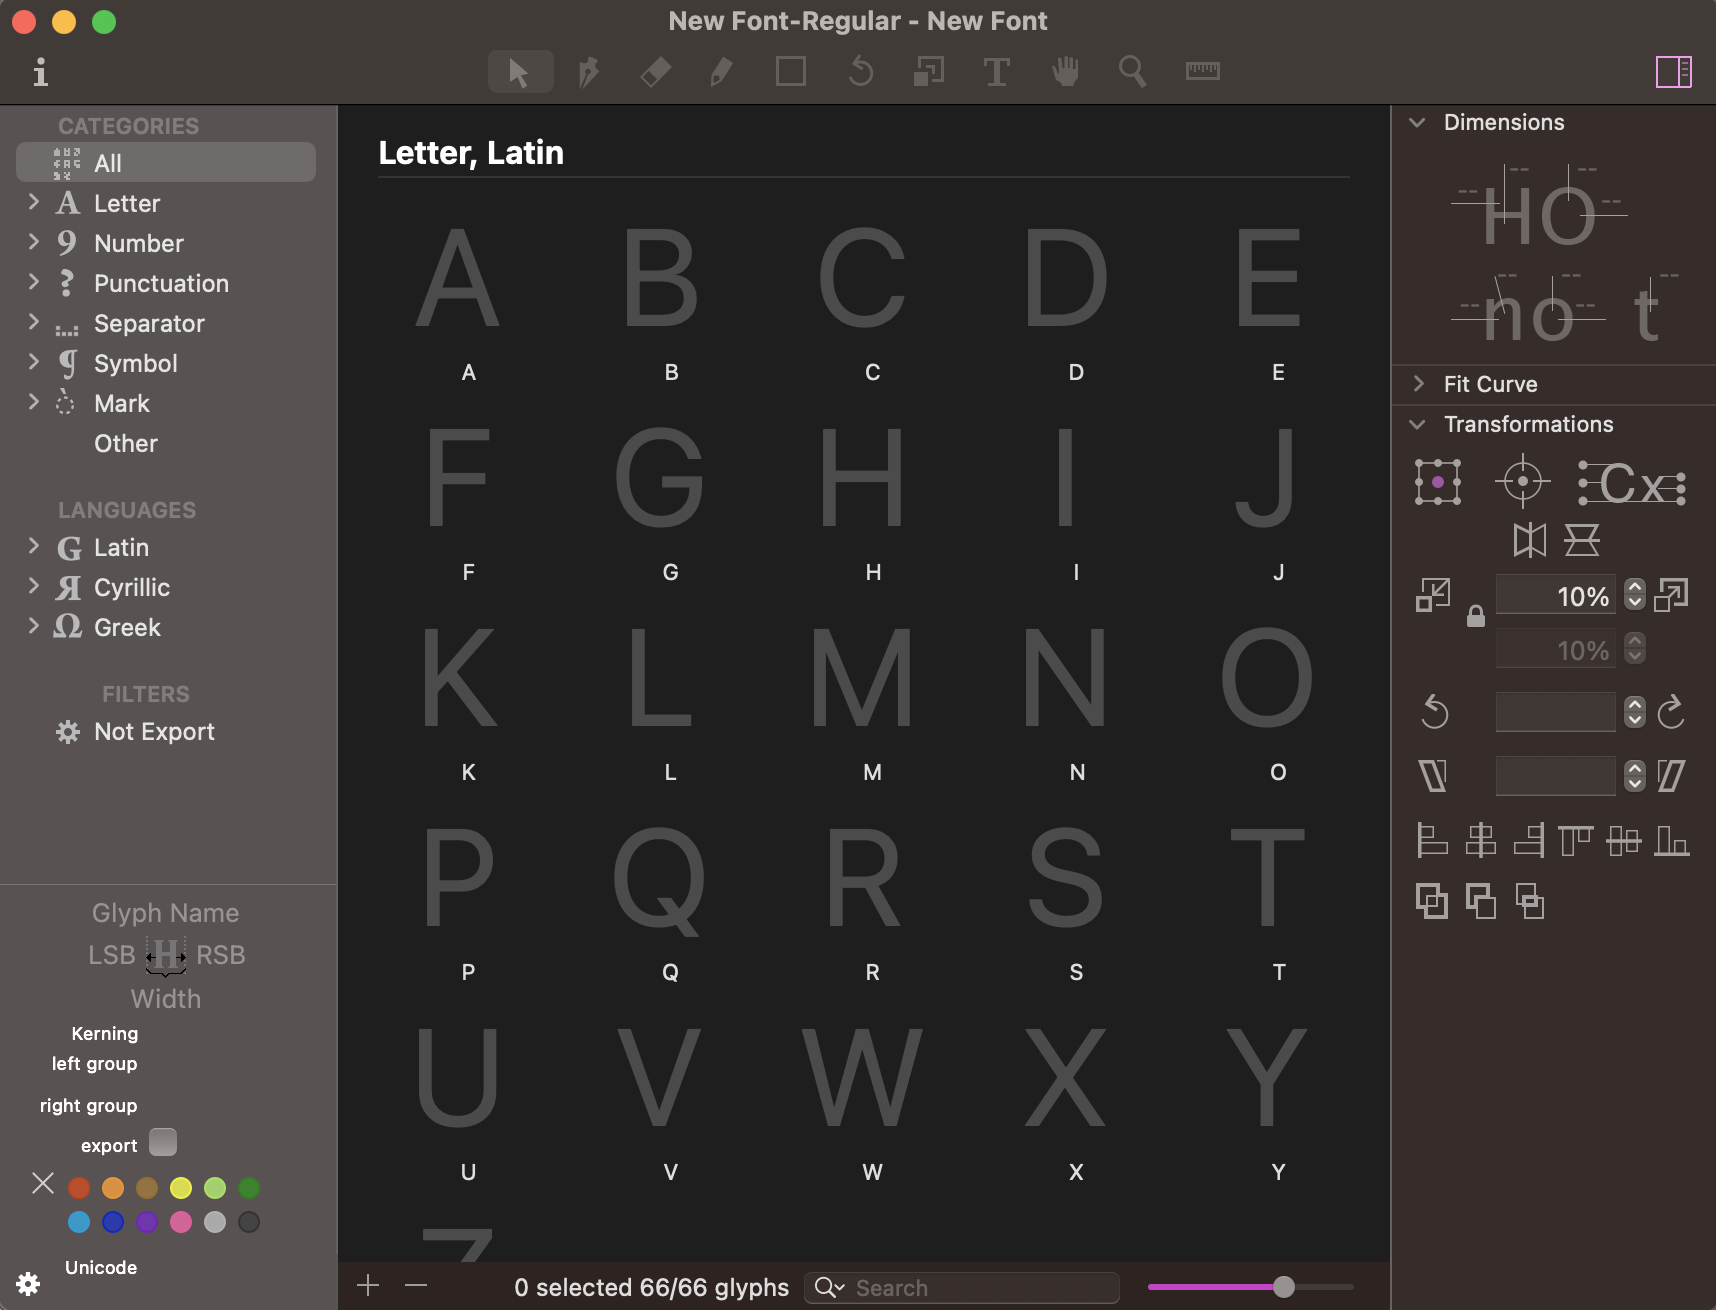Screen dimensions: 1716x1310
Task: Click the mirror vertically icon
Action: (1582, 541)
